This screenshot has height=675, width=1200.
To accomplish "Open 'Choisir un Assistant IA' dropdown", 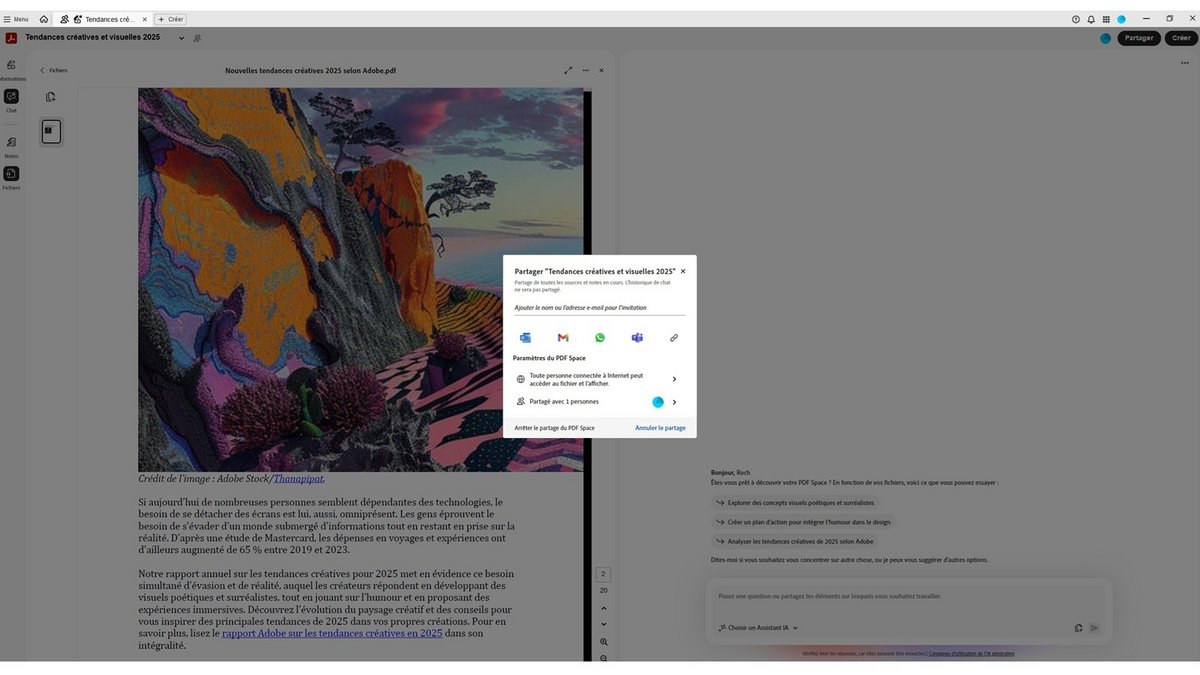I will click(x=758, y=628).
